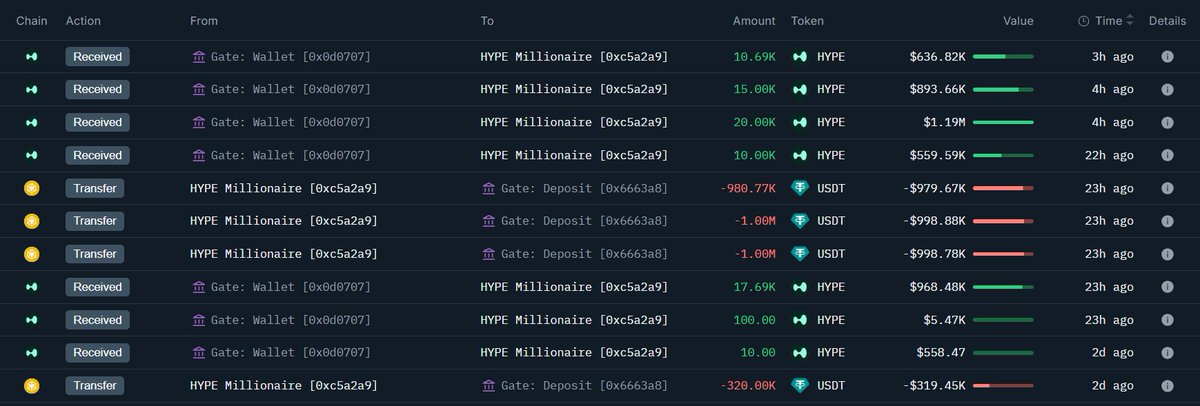
Task: Click Received badge in $5.47K row
Action: (97, 321)
